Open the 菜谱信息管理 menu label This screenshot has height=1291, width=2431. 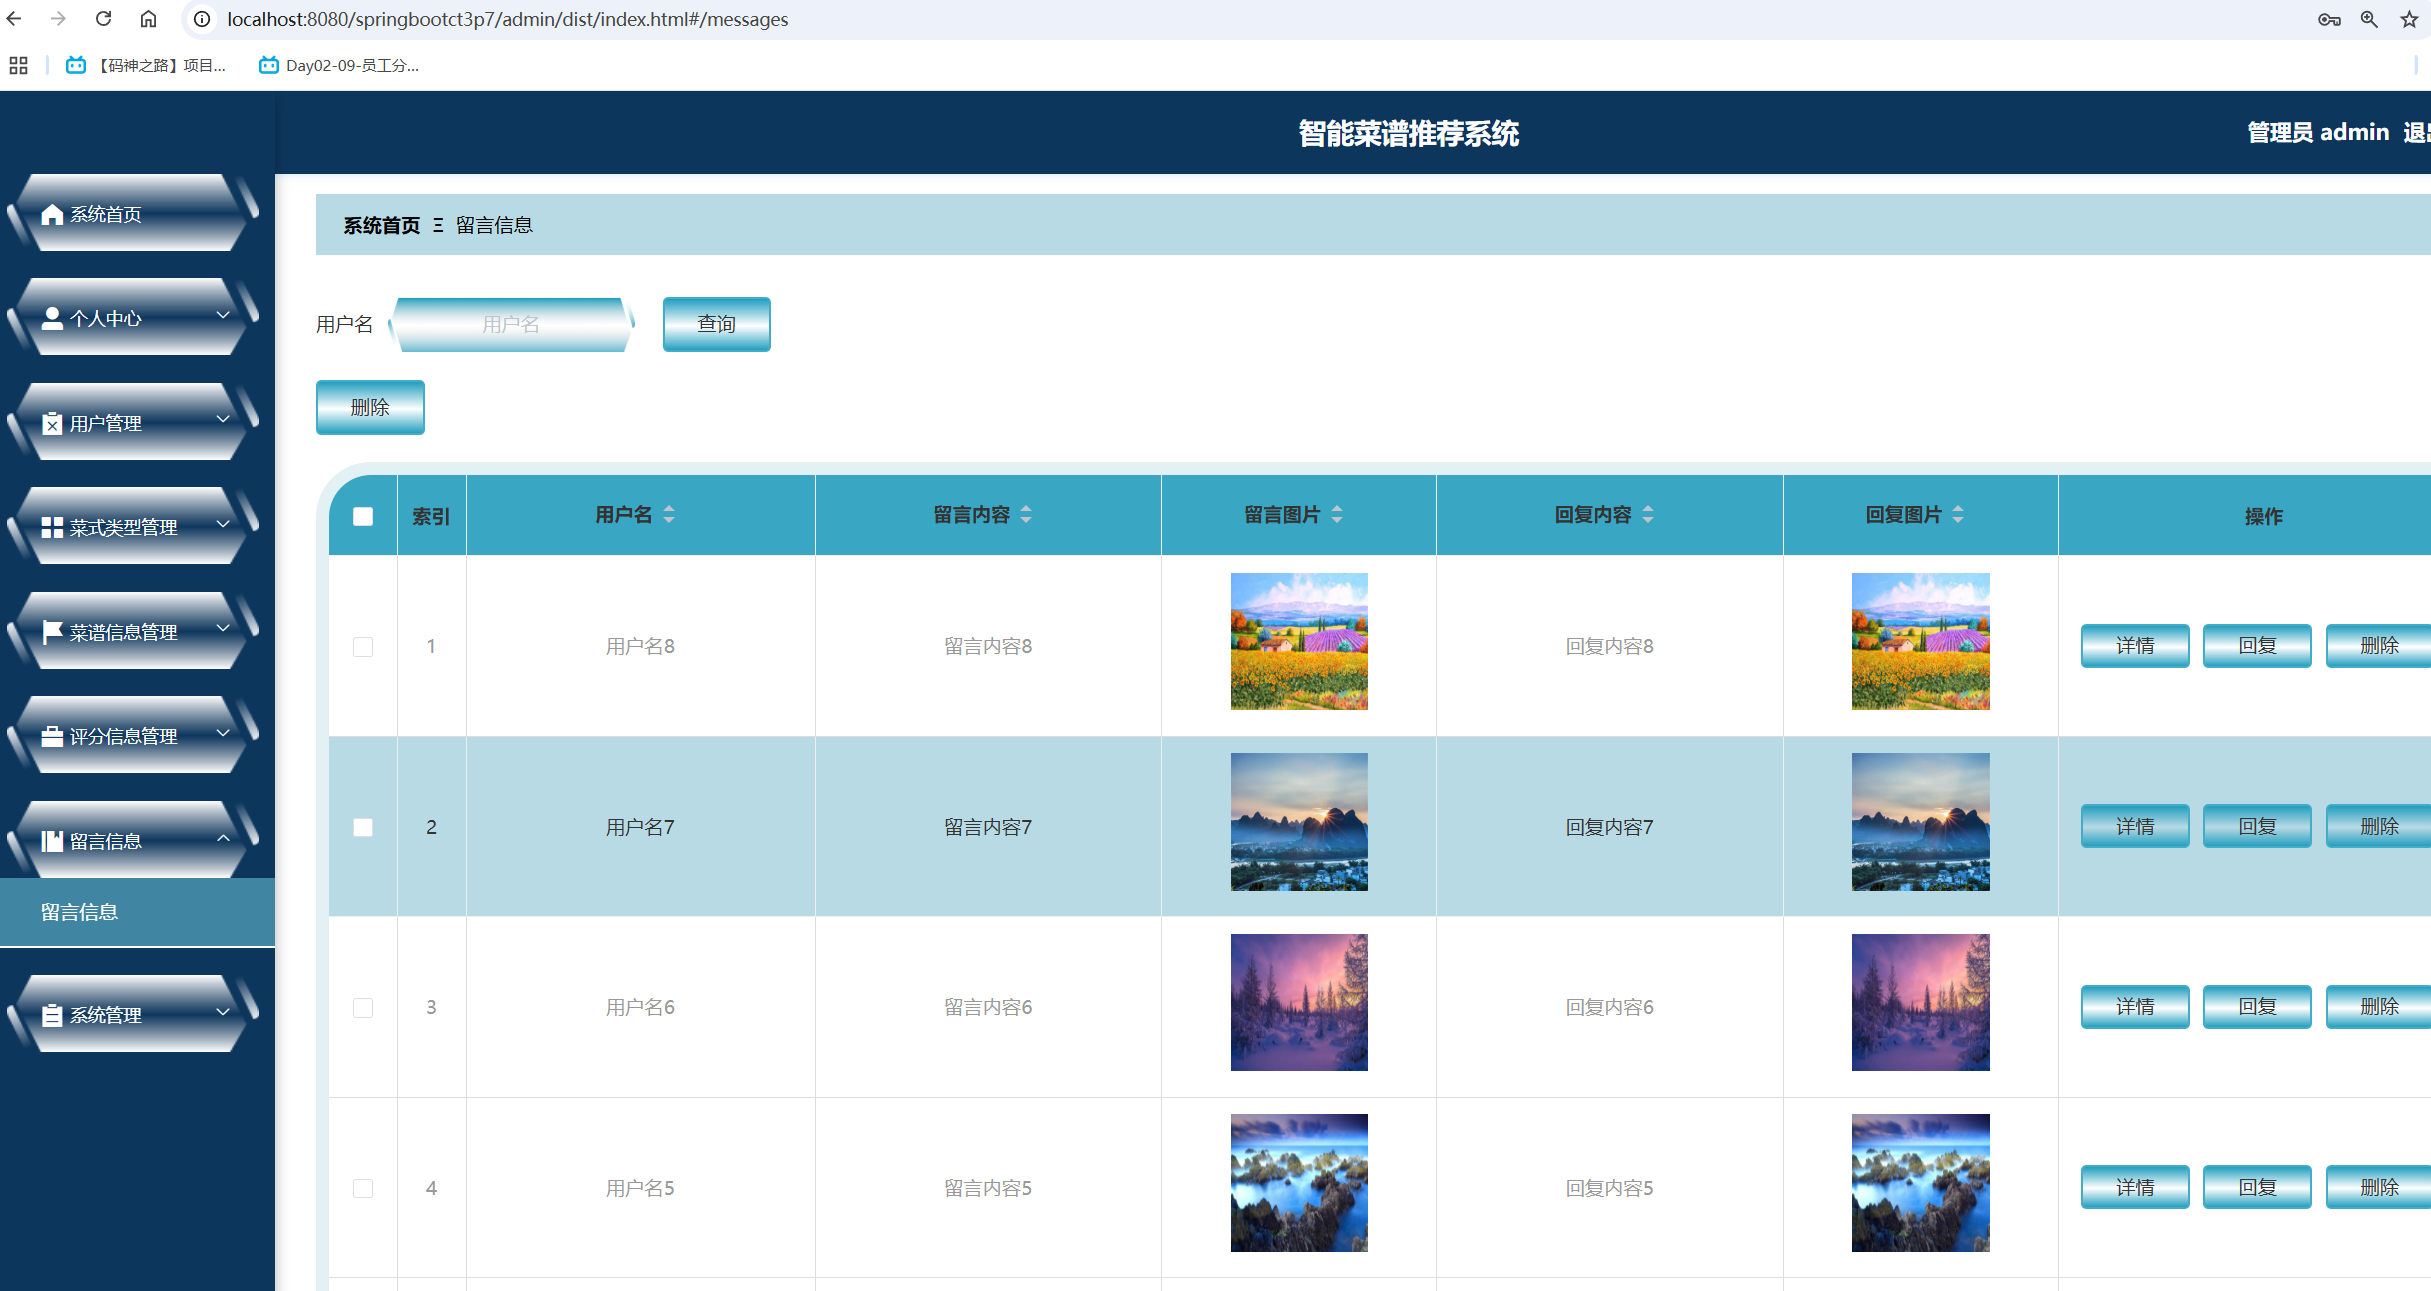[124, 632]
